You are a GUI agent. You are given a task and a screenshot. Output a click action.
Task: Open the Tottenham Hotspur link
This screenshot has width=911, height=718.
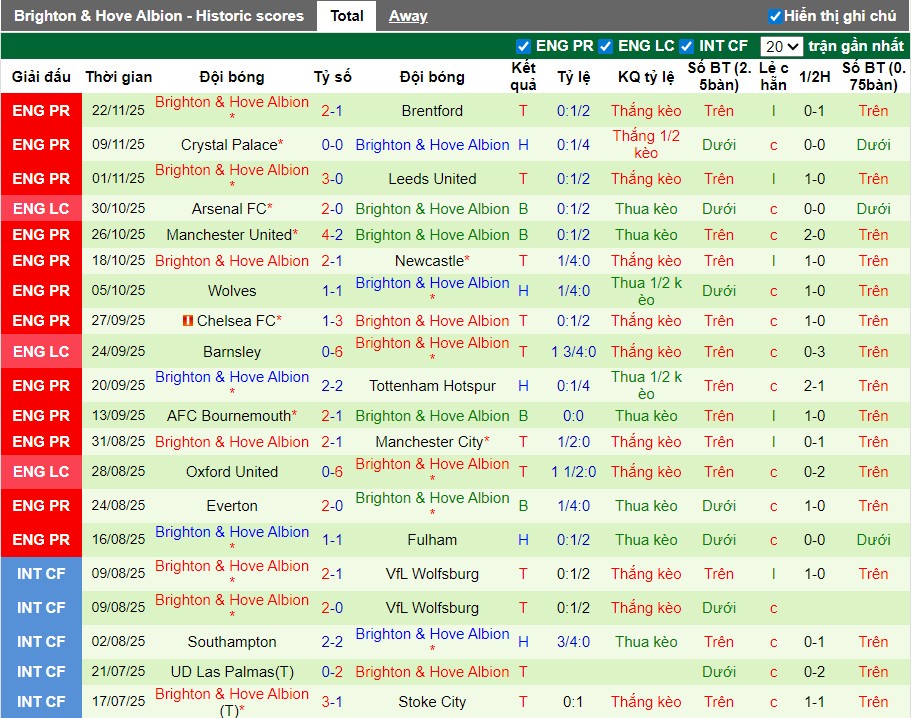(431, 384)
